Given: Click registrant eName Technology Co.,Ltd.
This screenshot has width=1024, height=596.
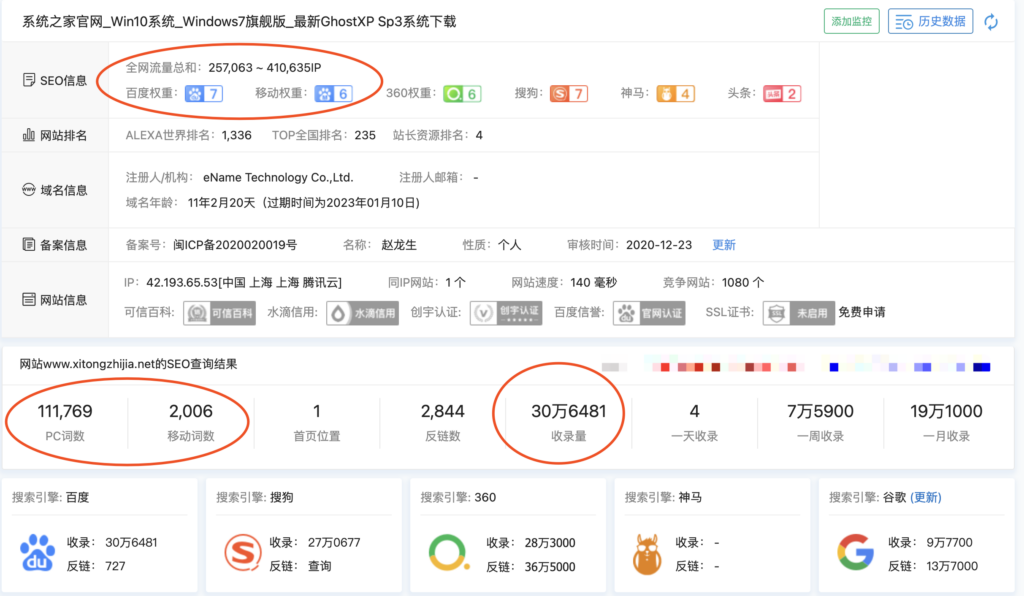Looking at the screenshot, I should pos(278,178).
